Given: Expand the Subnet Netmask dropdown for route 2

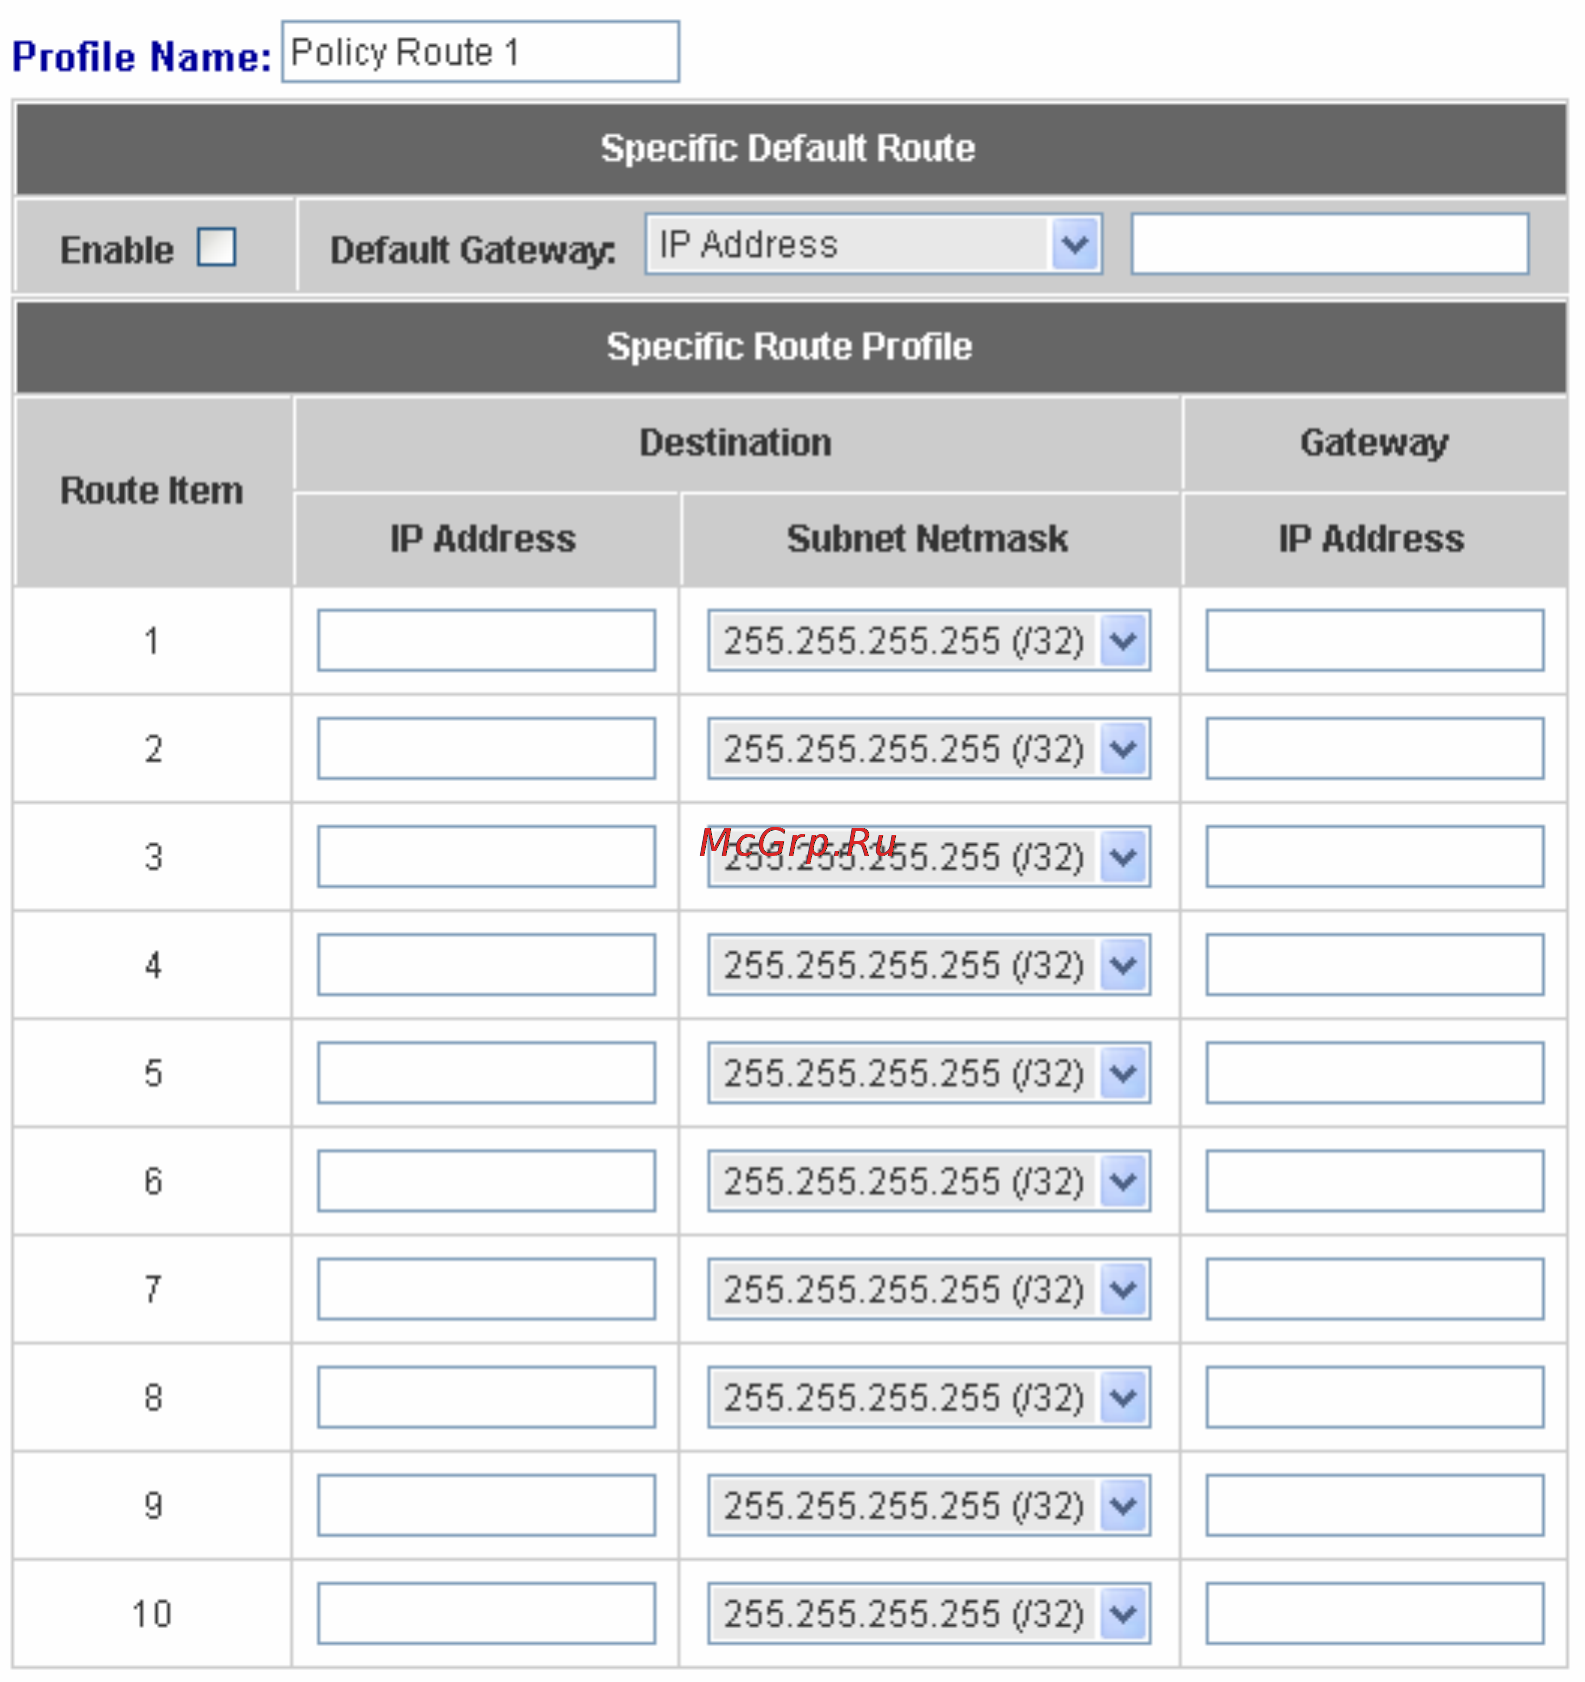Looking at the screenshot, I should click(x=929, y=748).
